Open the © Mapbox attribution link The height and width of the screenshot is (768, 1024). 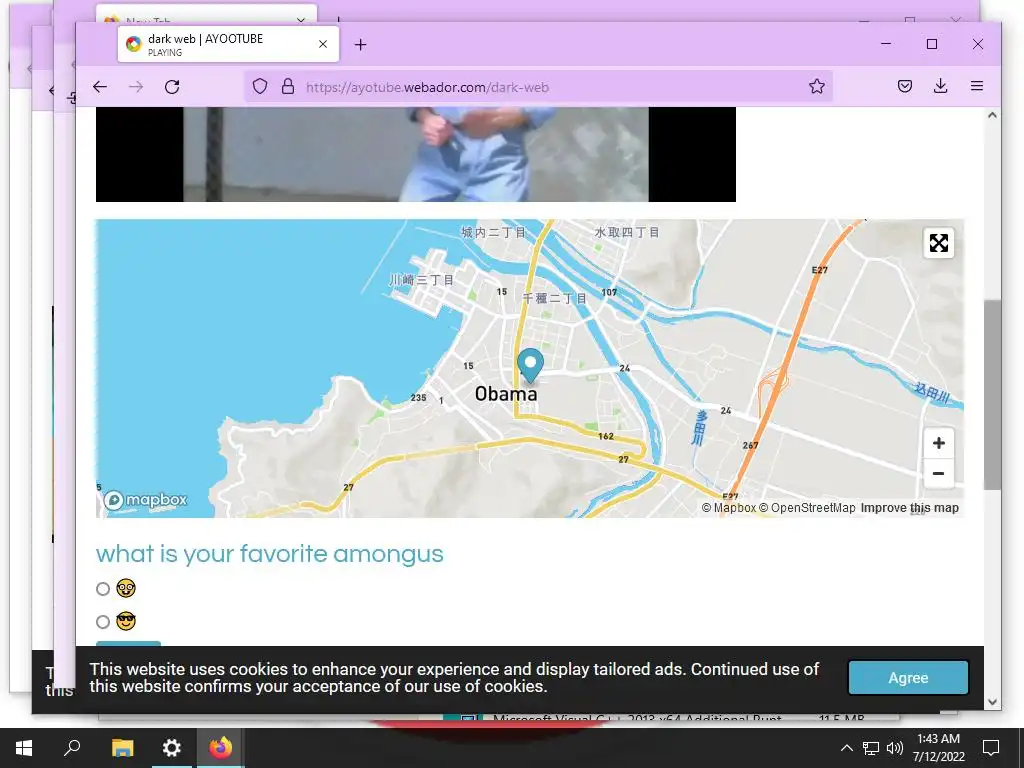[x=728, y=508]
